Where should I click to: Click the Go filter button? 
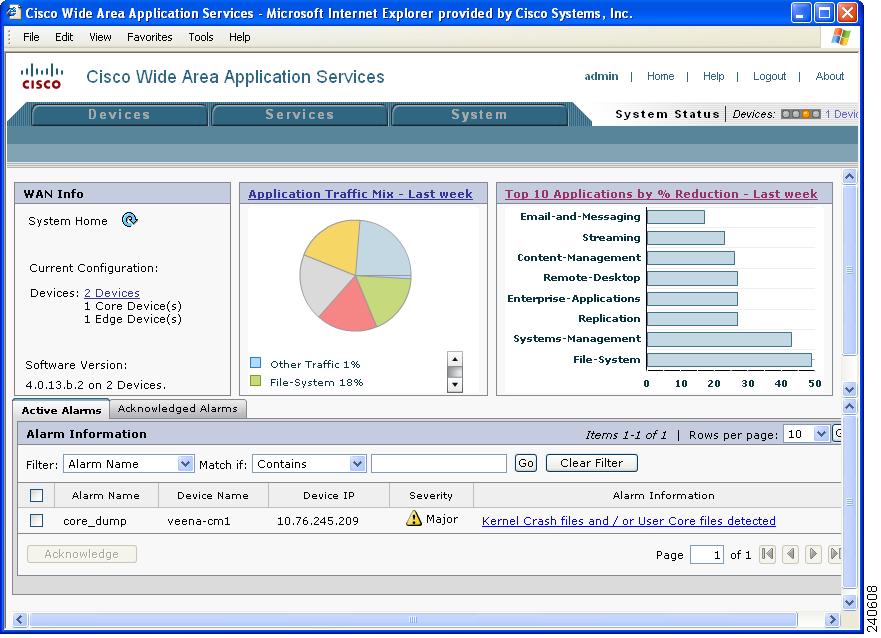(x=526, y=463)
